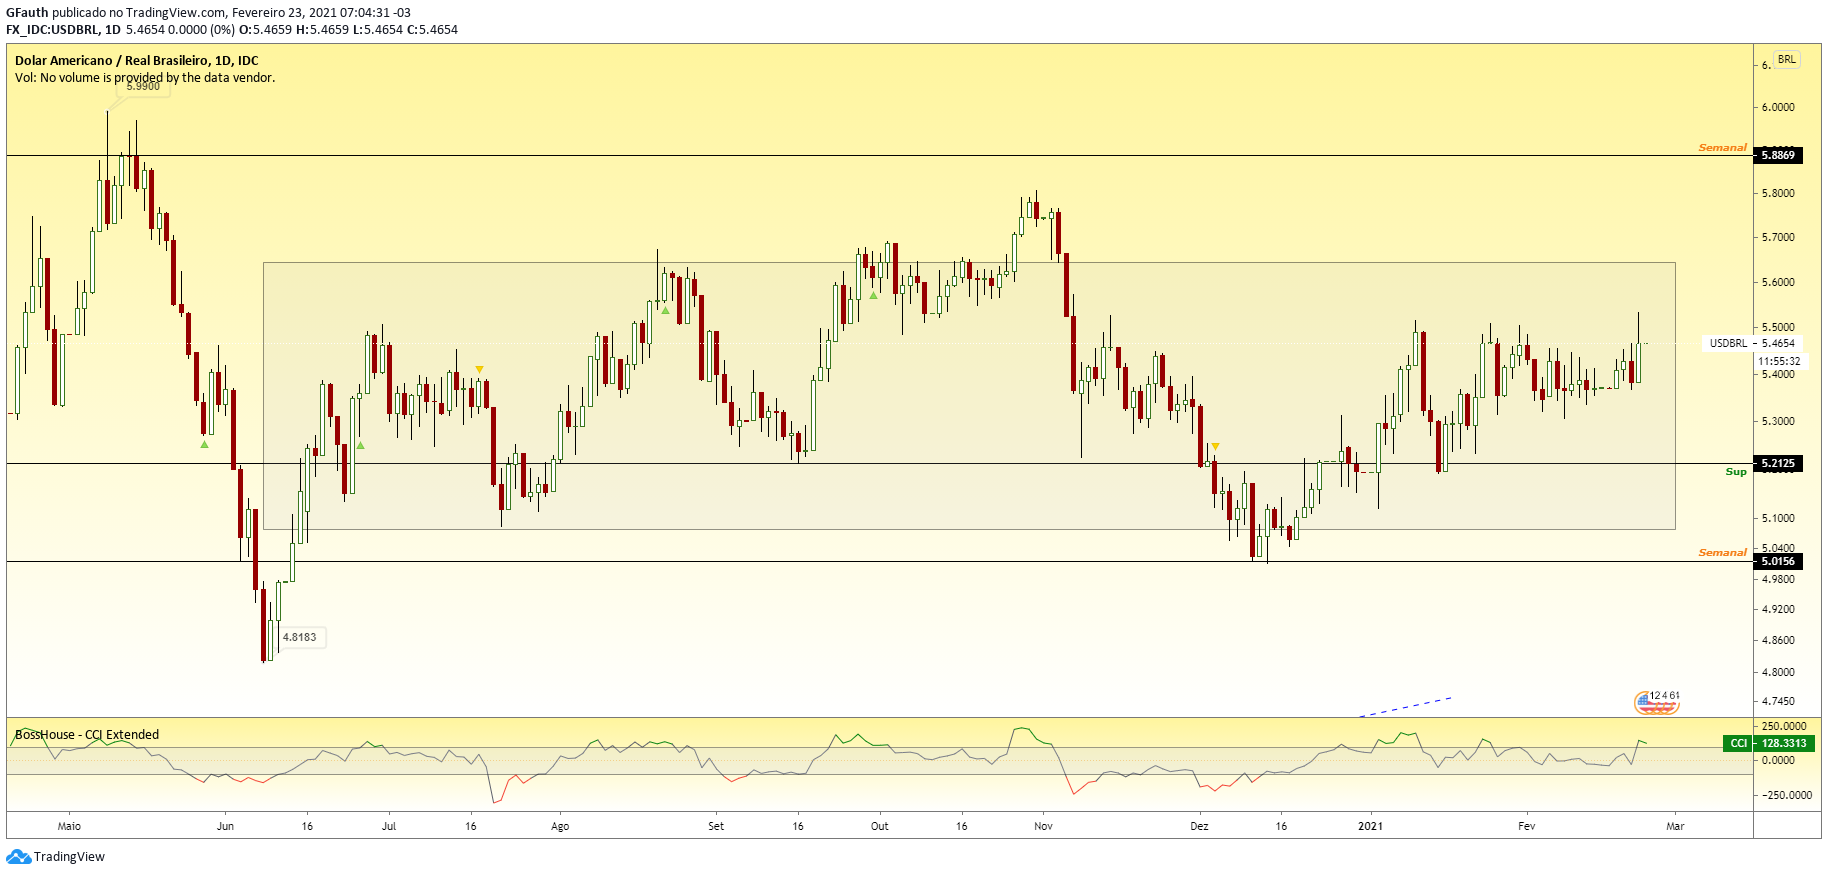Viewport: 1828px width, 875px height.
Task: Click the Ago label on the time axis
Action: pos(560,826)
